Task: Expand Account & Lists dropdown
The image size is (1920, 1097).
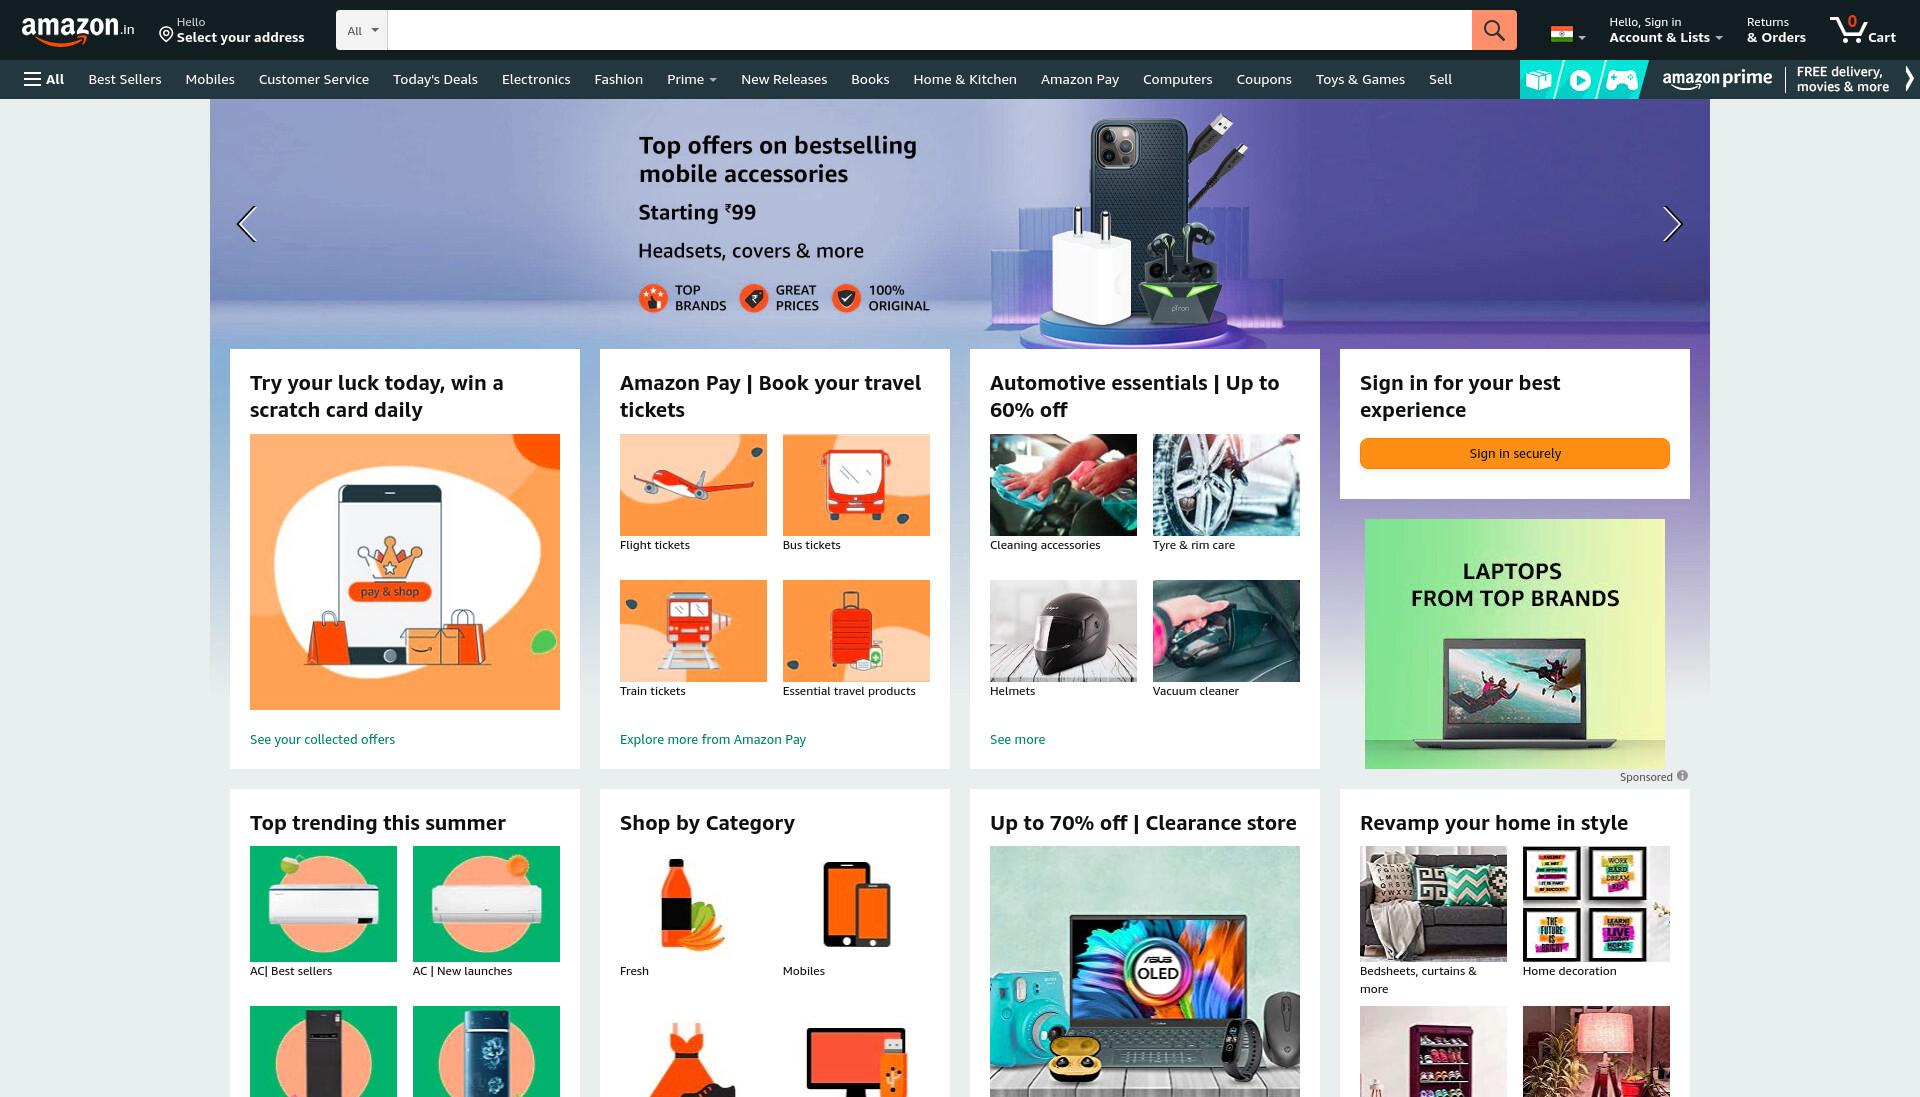Action: tap(1665, 30)
